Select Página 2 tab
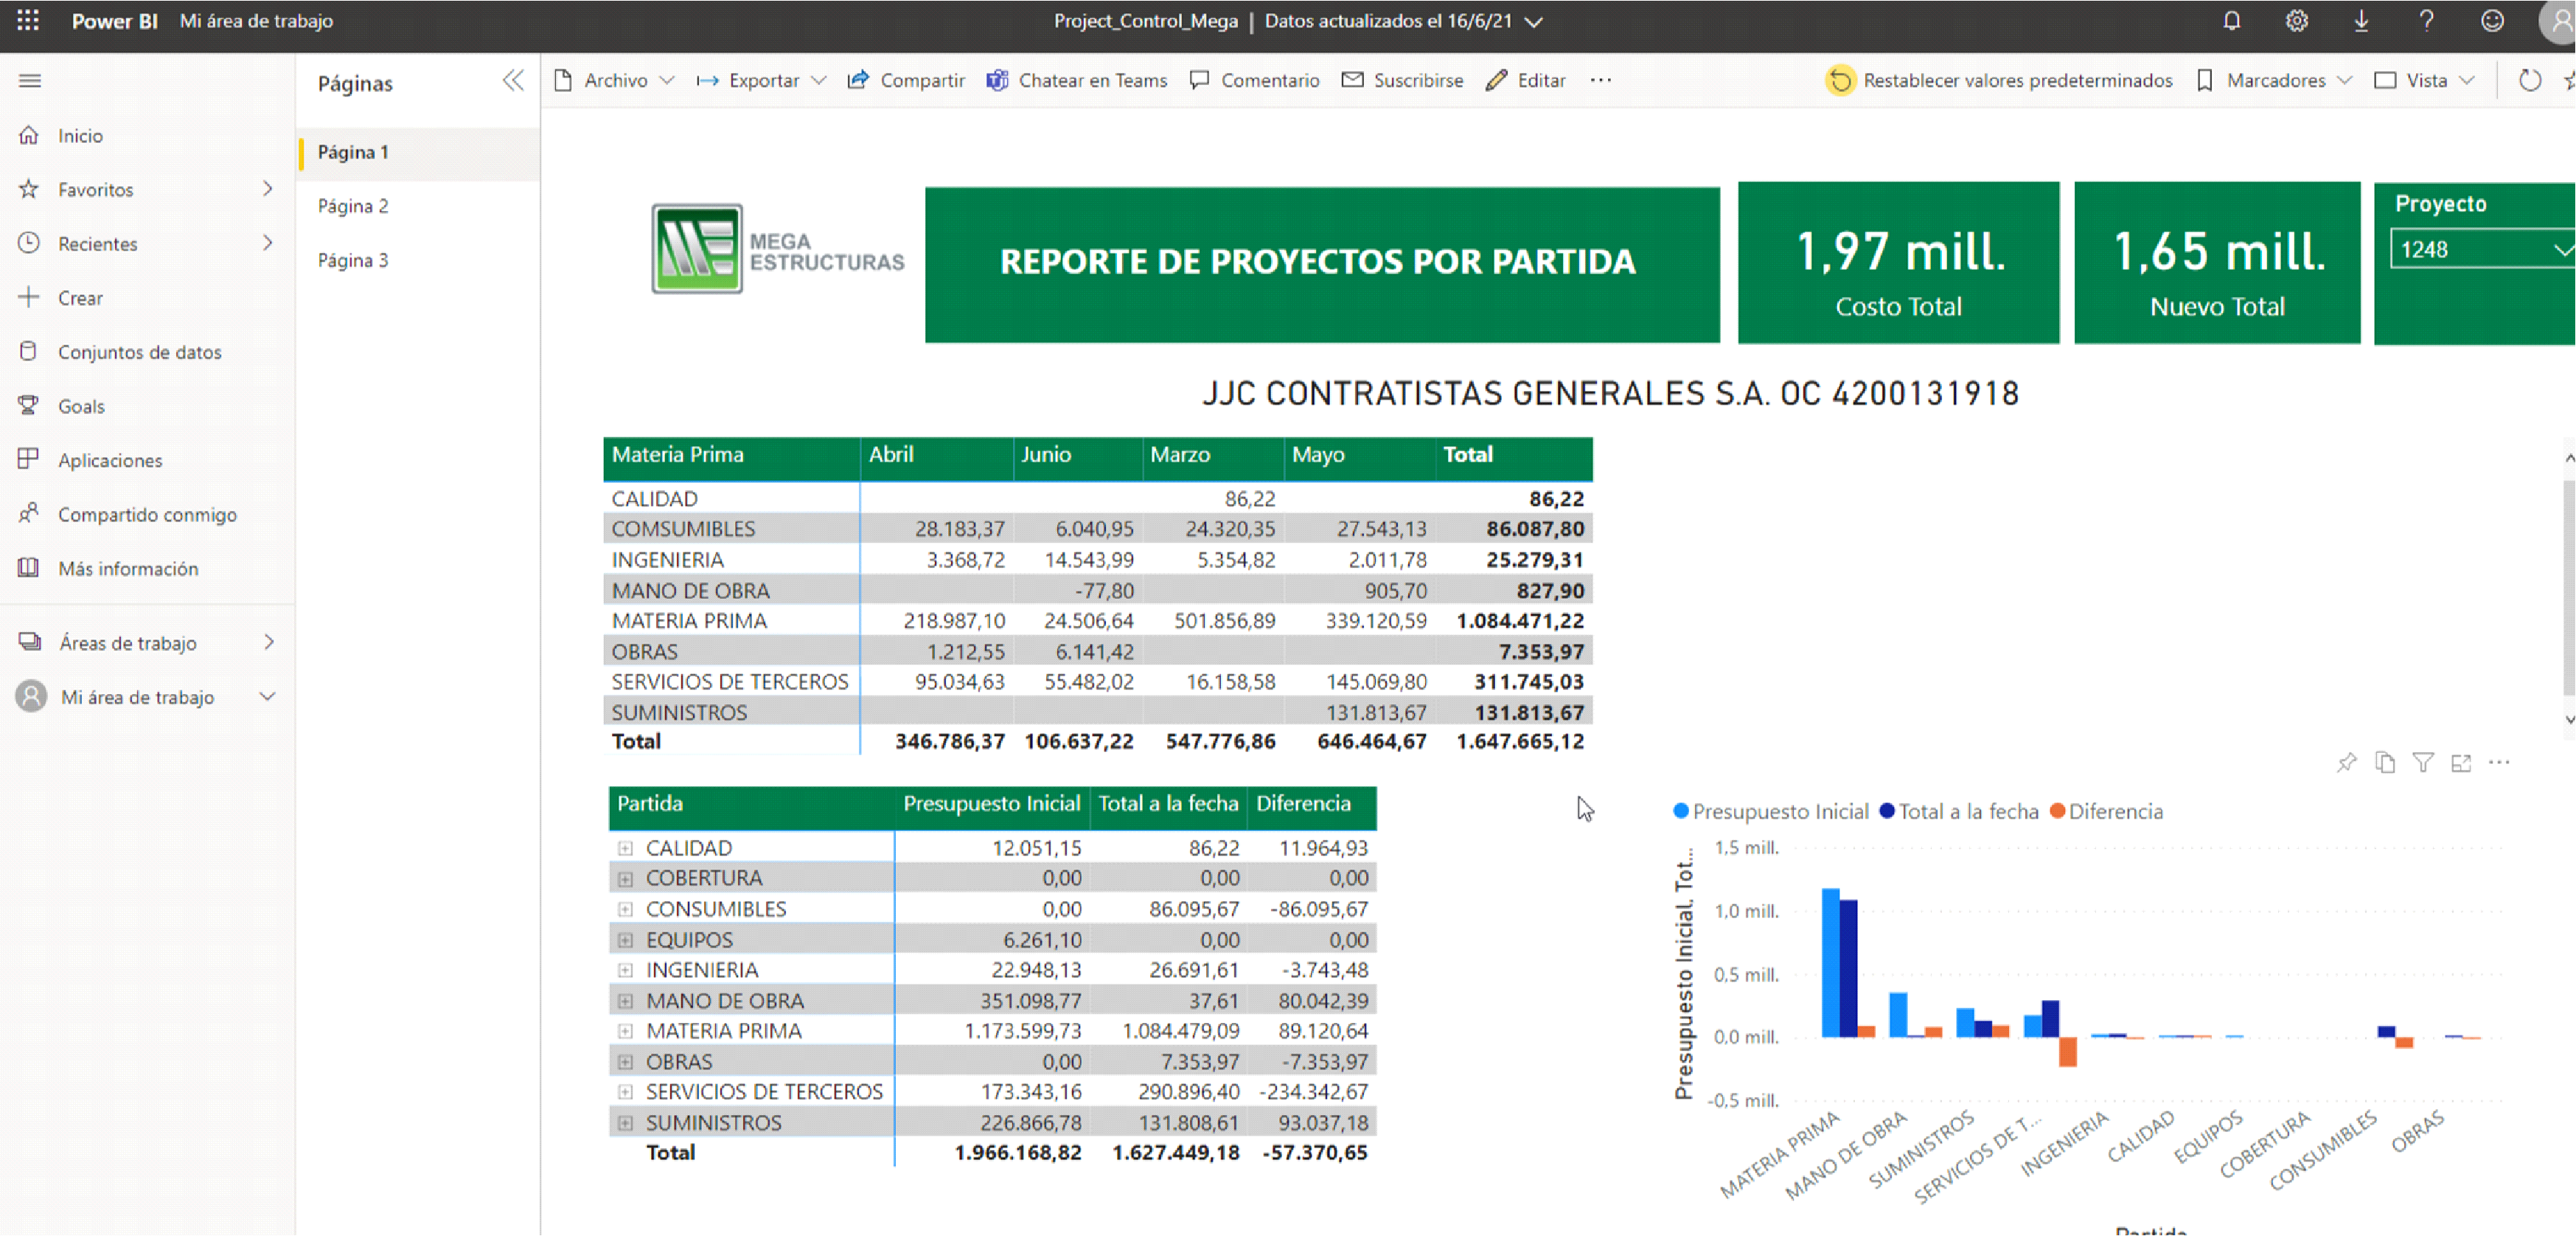This screenshot has width=2576, height=1236. point(418,206)
